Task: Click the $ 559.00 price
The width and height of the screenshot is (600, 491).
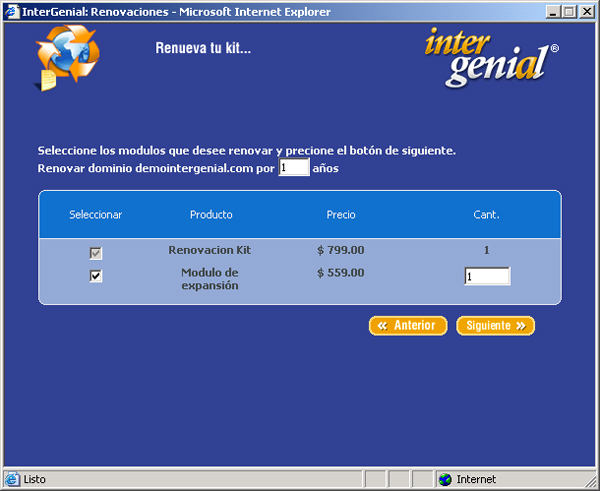Action: pyautogui.click(x=341, y=273)
